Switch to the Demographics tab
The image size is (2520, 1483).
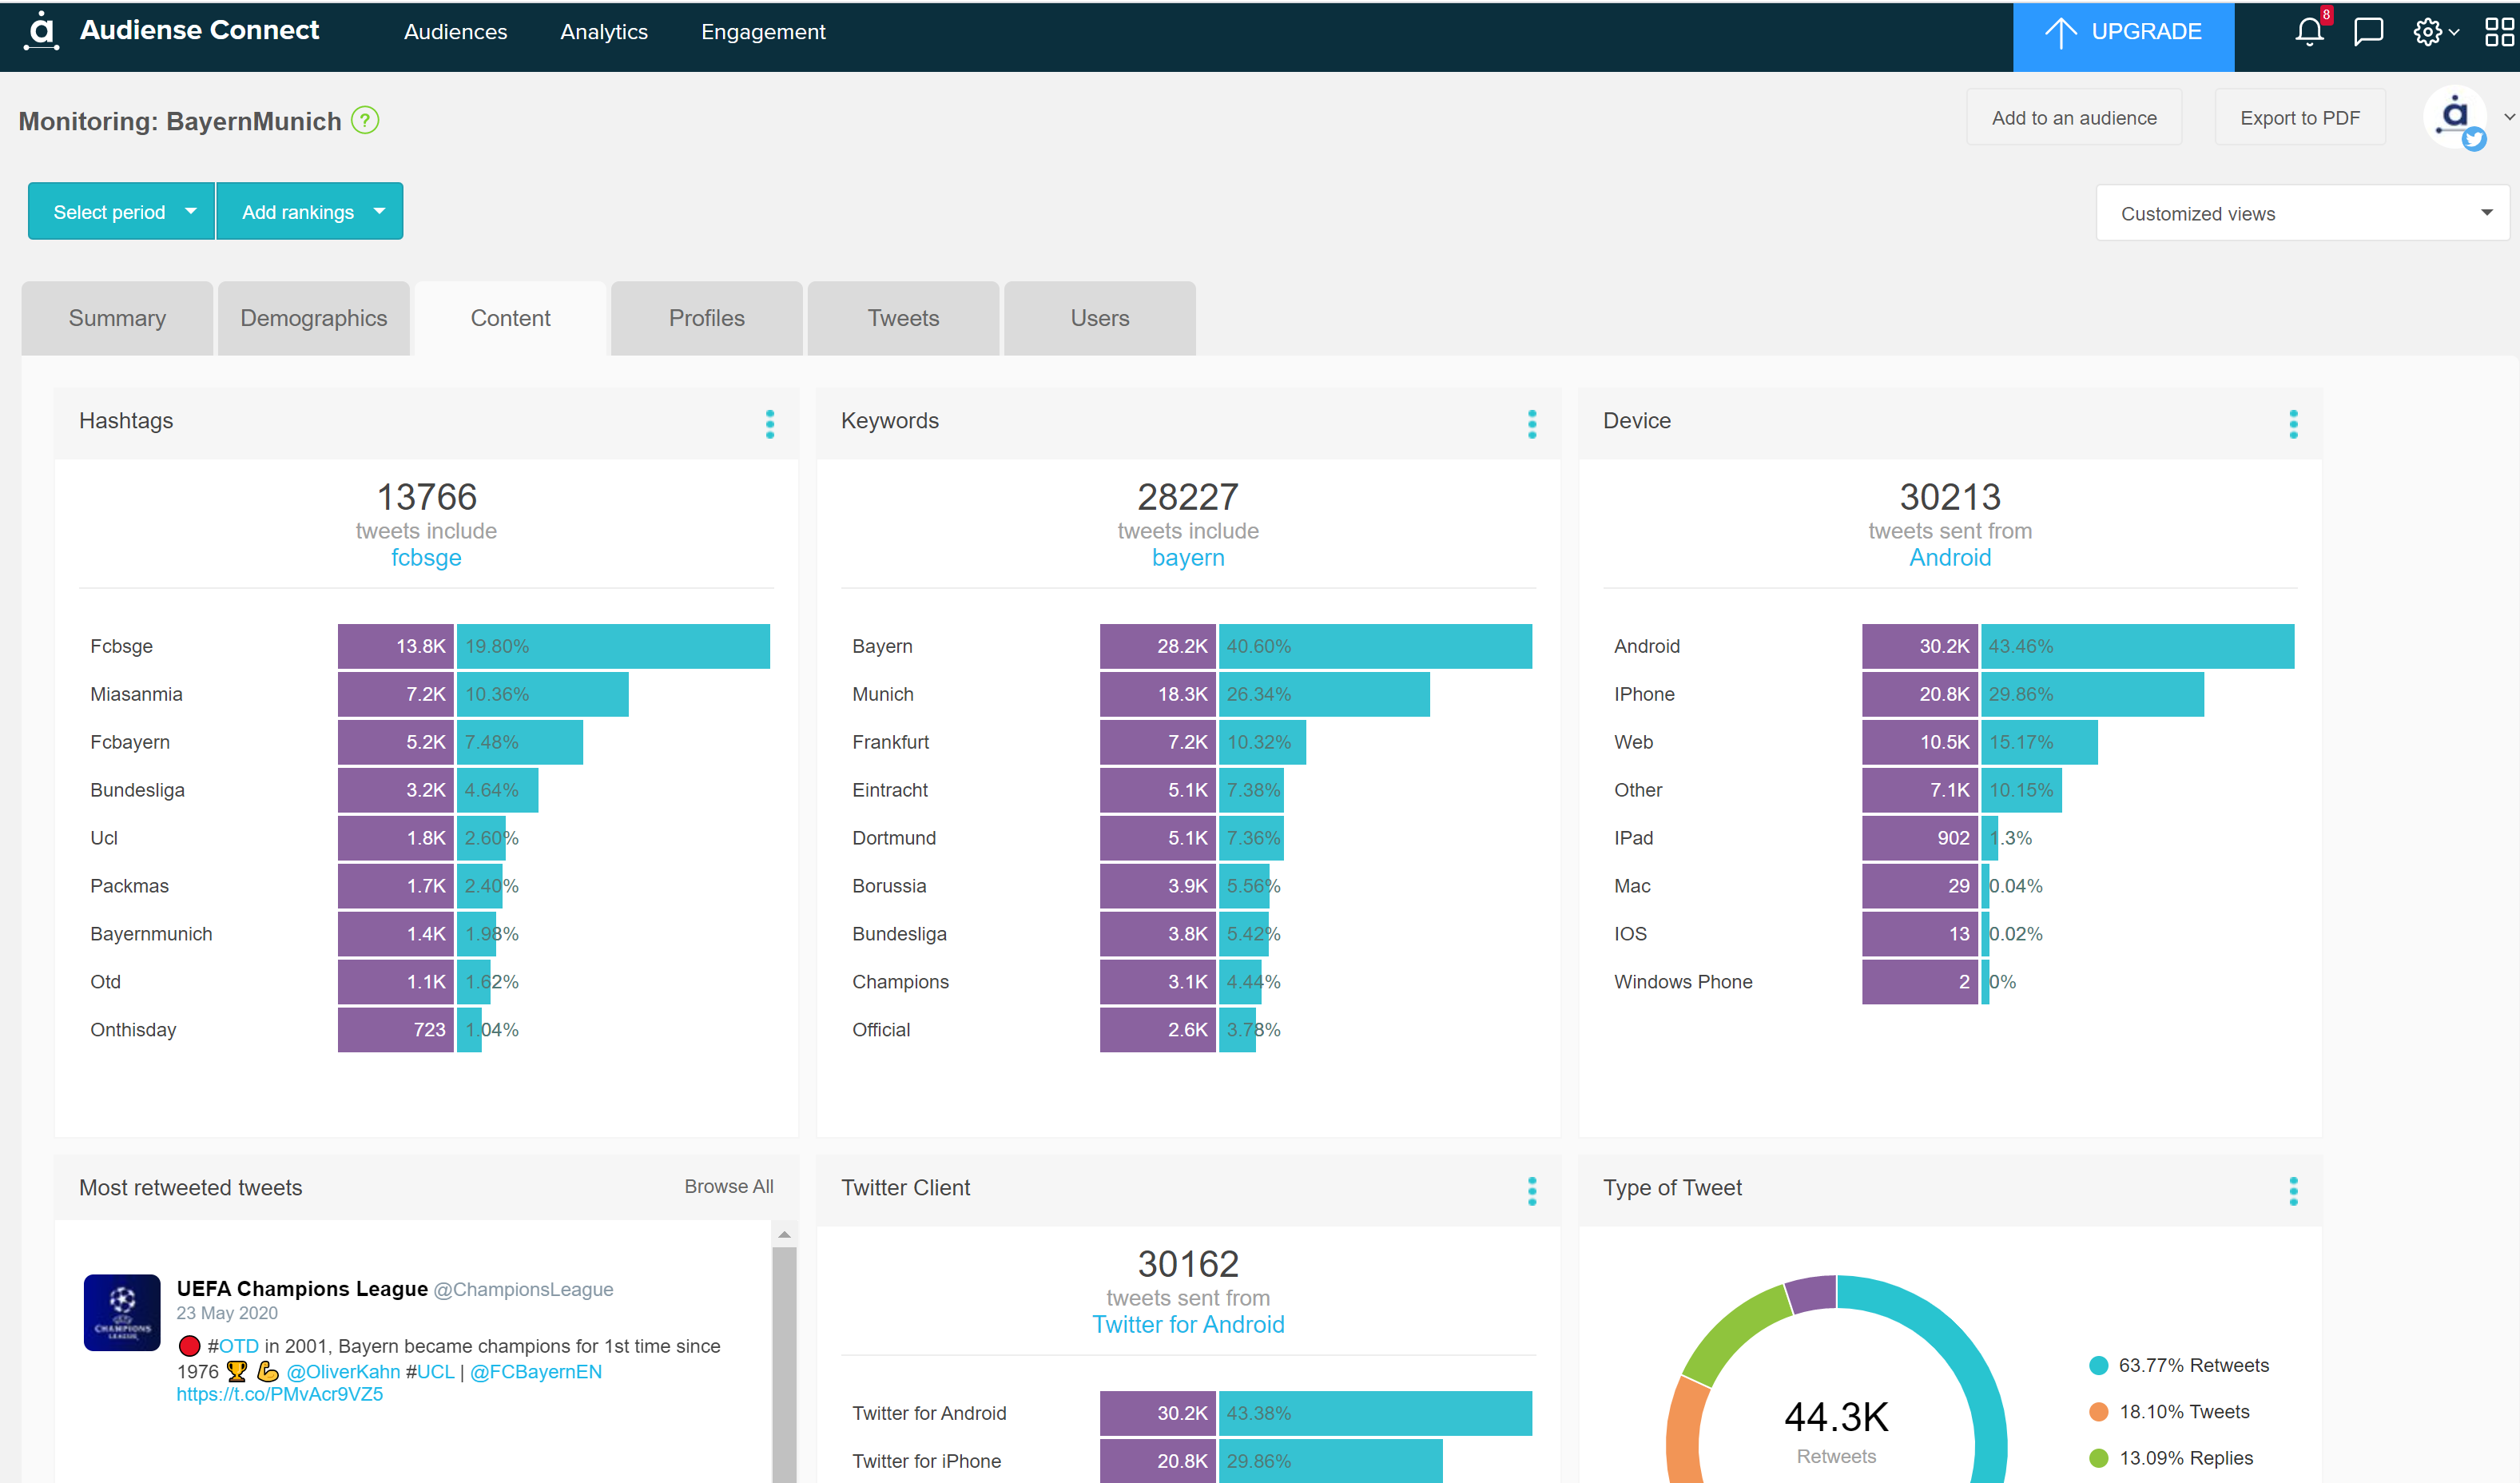[x=314, y=318]
